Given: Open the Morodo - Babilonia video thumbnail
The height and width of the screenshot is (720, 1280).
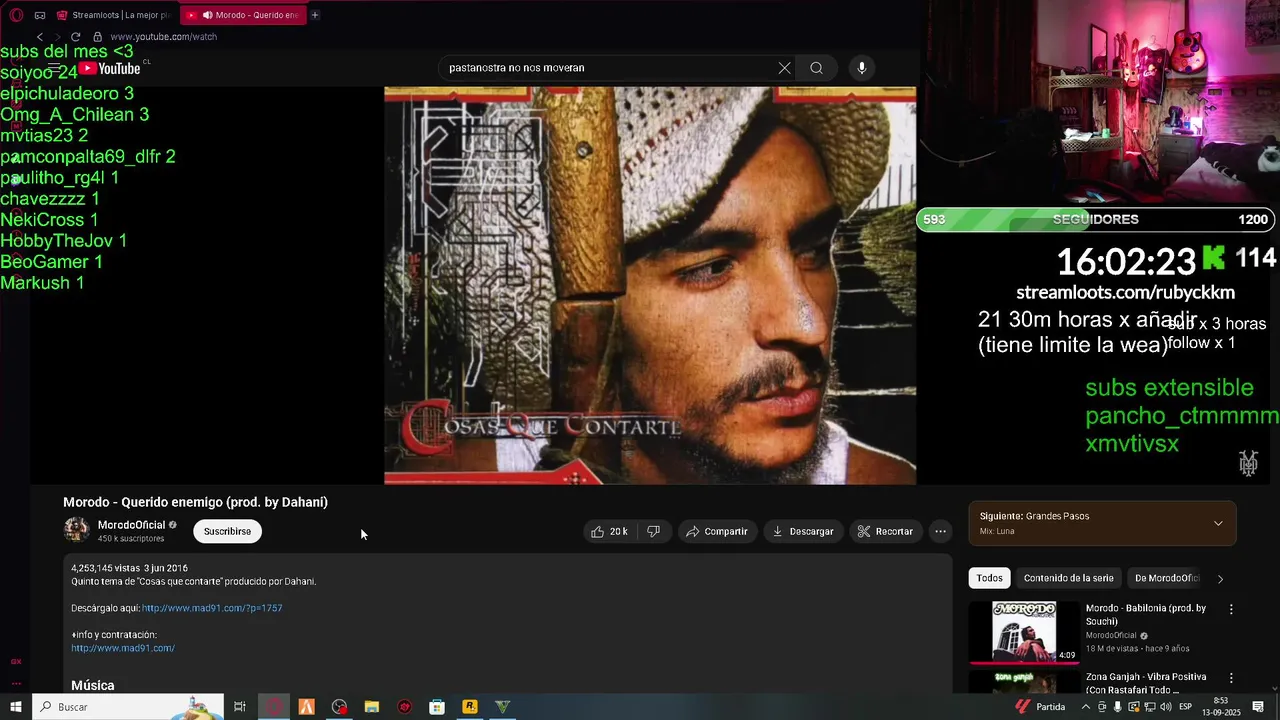Looking at the screenshot, I should [1024, 632].
